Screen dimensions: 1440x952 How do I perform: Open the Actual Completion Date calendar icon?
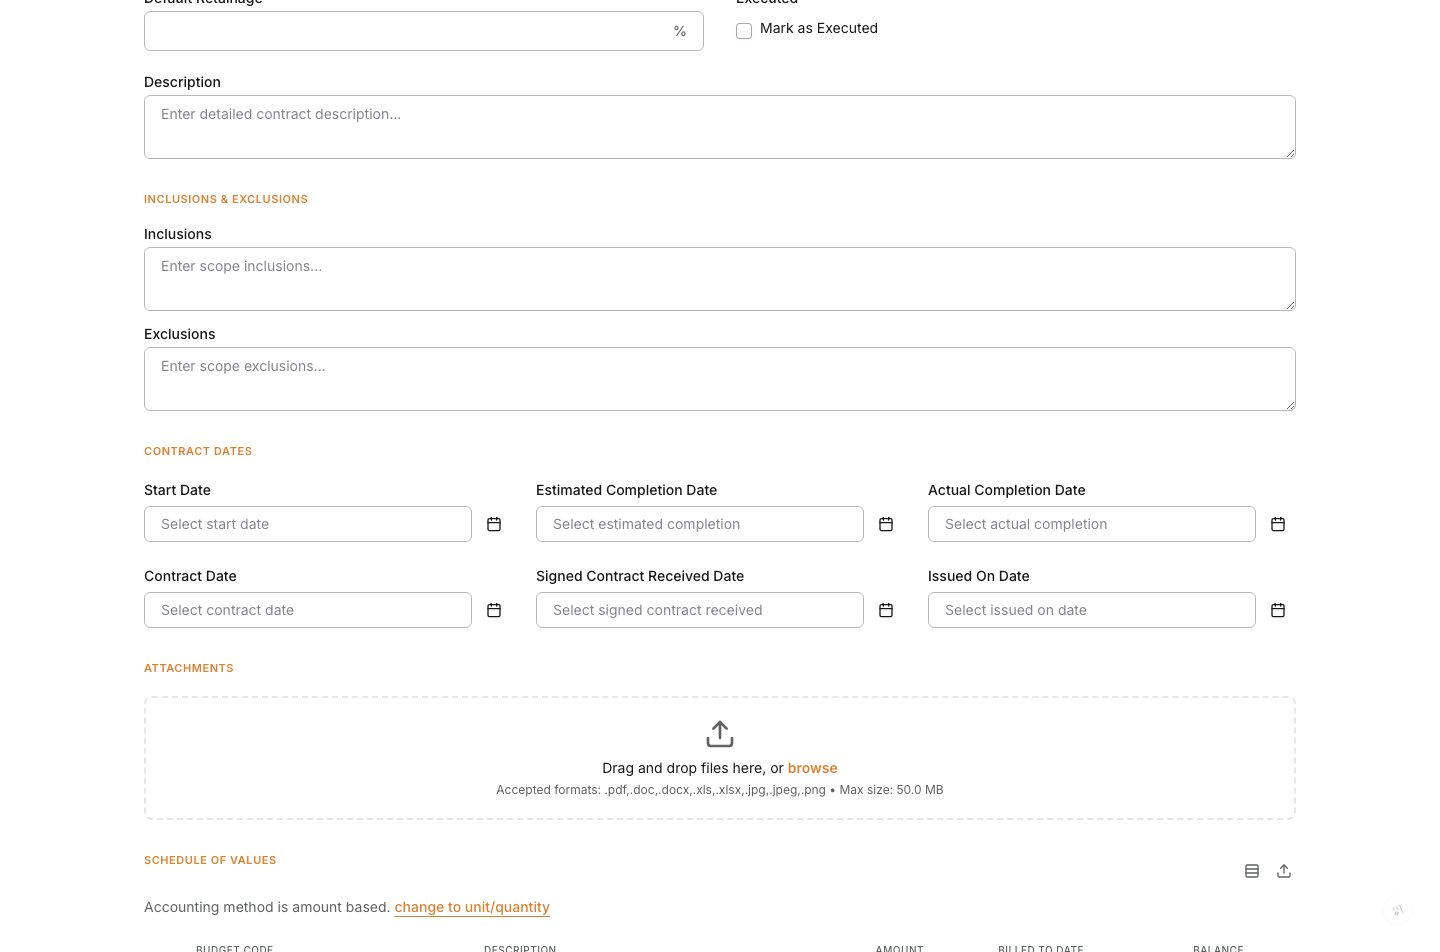click(x=1278, y=524)
